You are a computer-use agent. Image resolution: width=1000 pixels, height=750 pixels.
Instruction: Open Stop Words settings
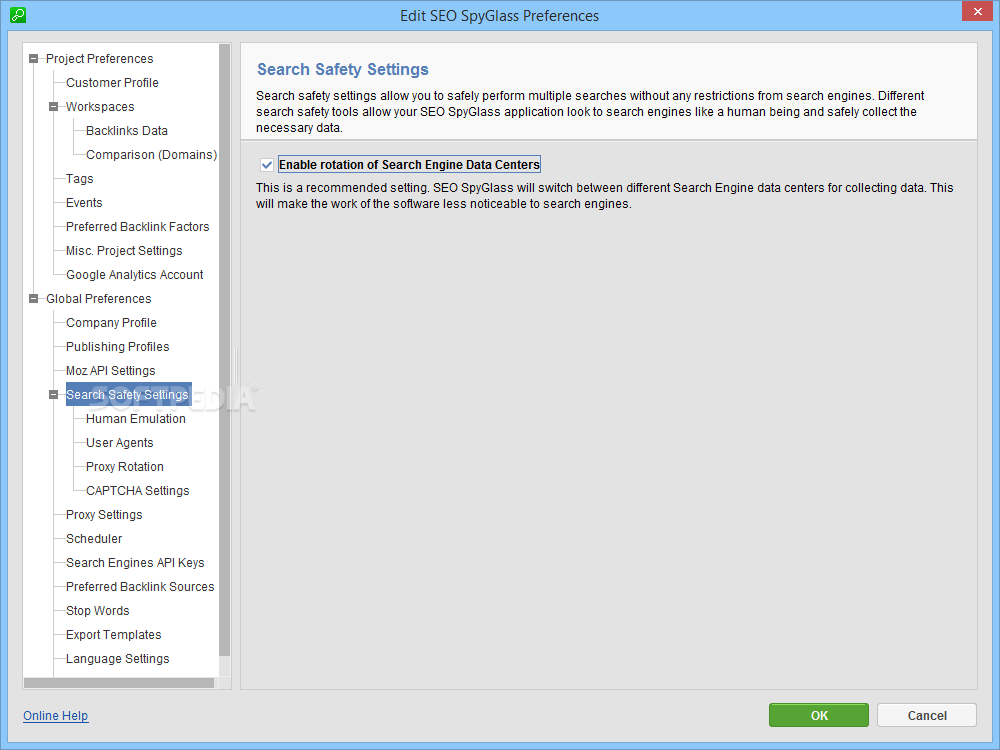[x=98, y=611]
